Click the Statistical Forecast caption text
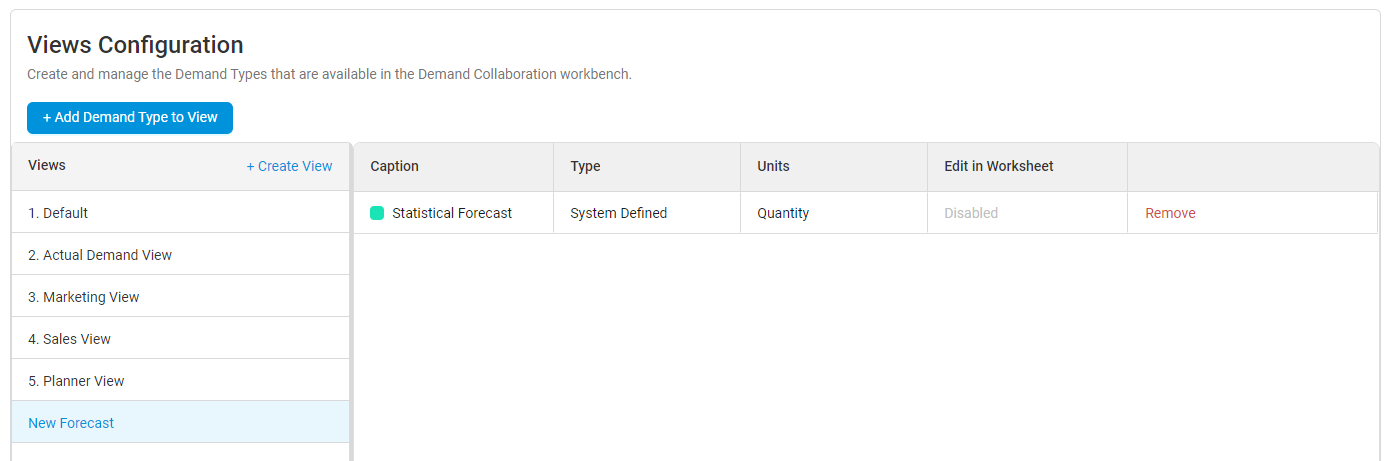Viewport: 1389px width, 461px height. click(x=452, y=213)
